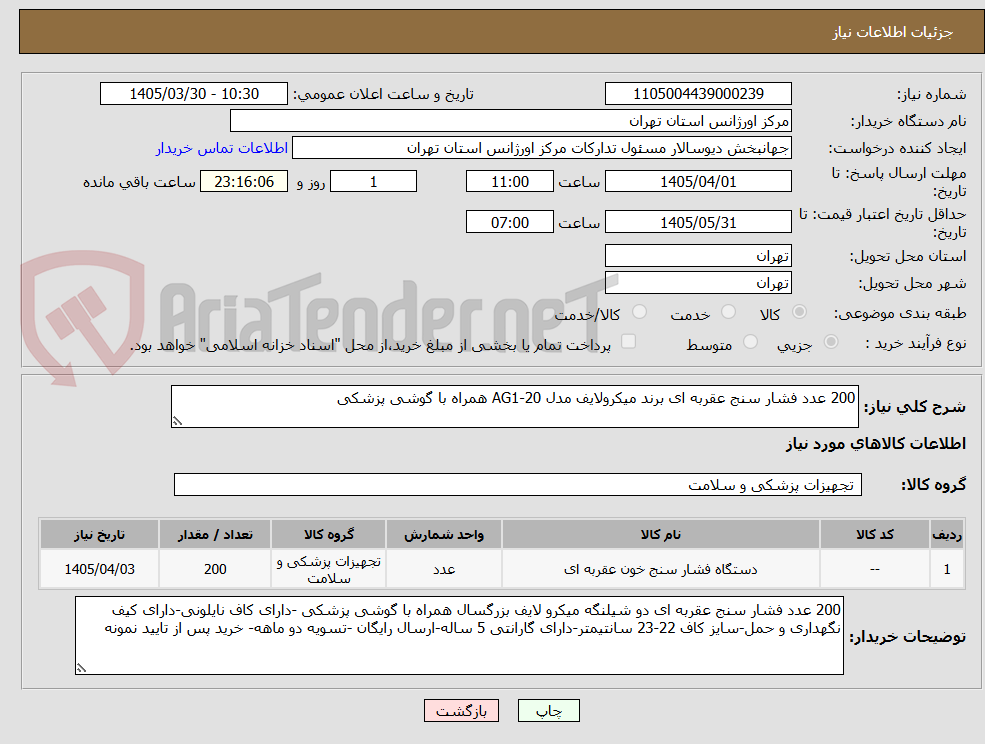
Task: Click the goods group field تجهیزات پزشکی و سلامت
Action: coord(518,484)
